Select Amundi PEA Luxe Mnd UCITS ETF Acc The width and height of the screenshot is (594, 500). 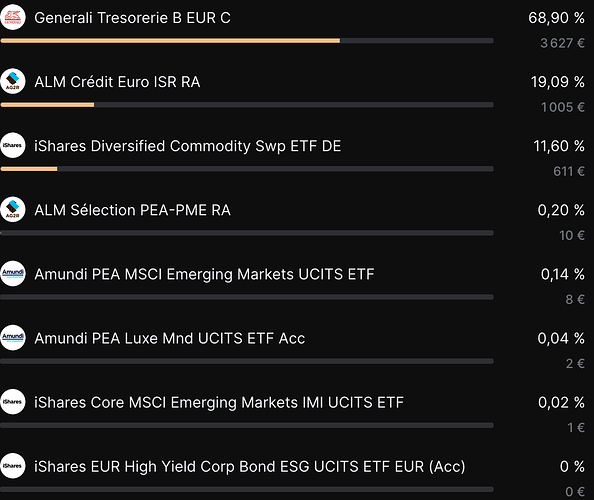pyautogui.click(x=169, y=338)
